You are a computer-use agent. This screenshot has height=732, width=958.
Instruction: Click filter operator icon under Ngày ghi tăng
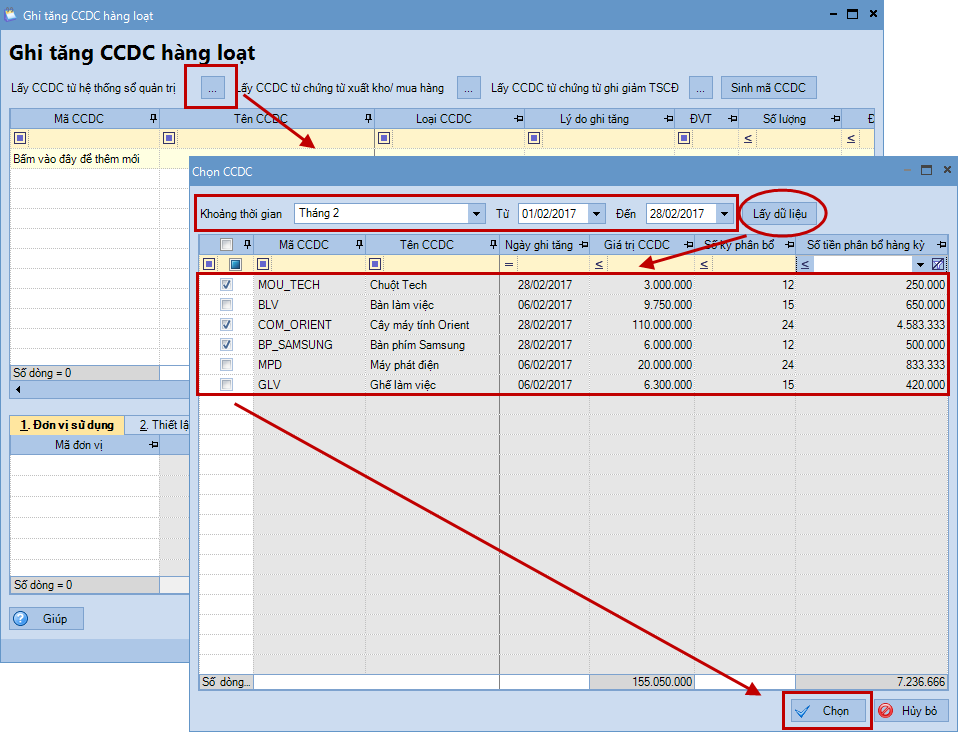[508, 264]
